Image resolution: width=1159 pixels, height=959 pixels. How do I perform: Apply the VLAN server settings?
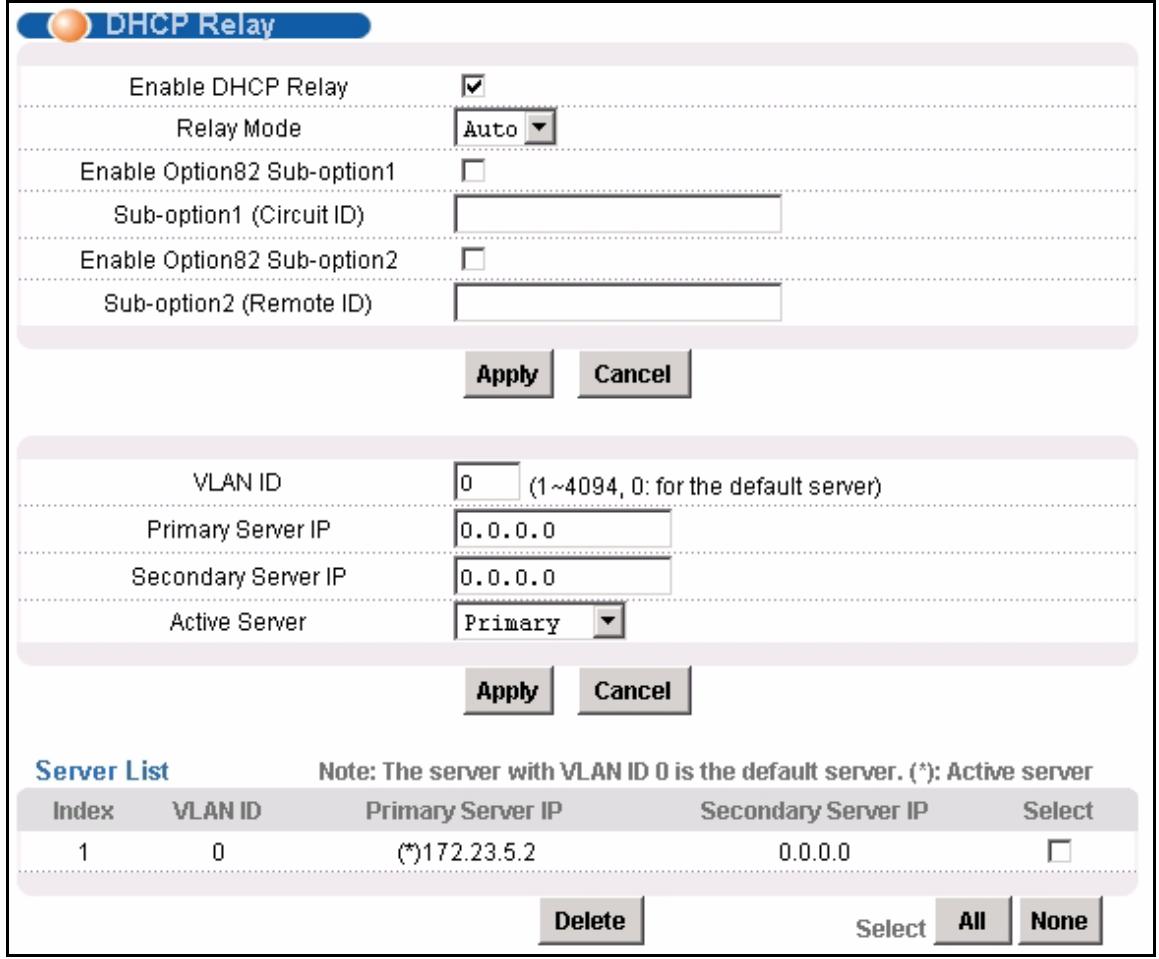click(508, 691)
